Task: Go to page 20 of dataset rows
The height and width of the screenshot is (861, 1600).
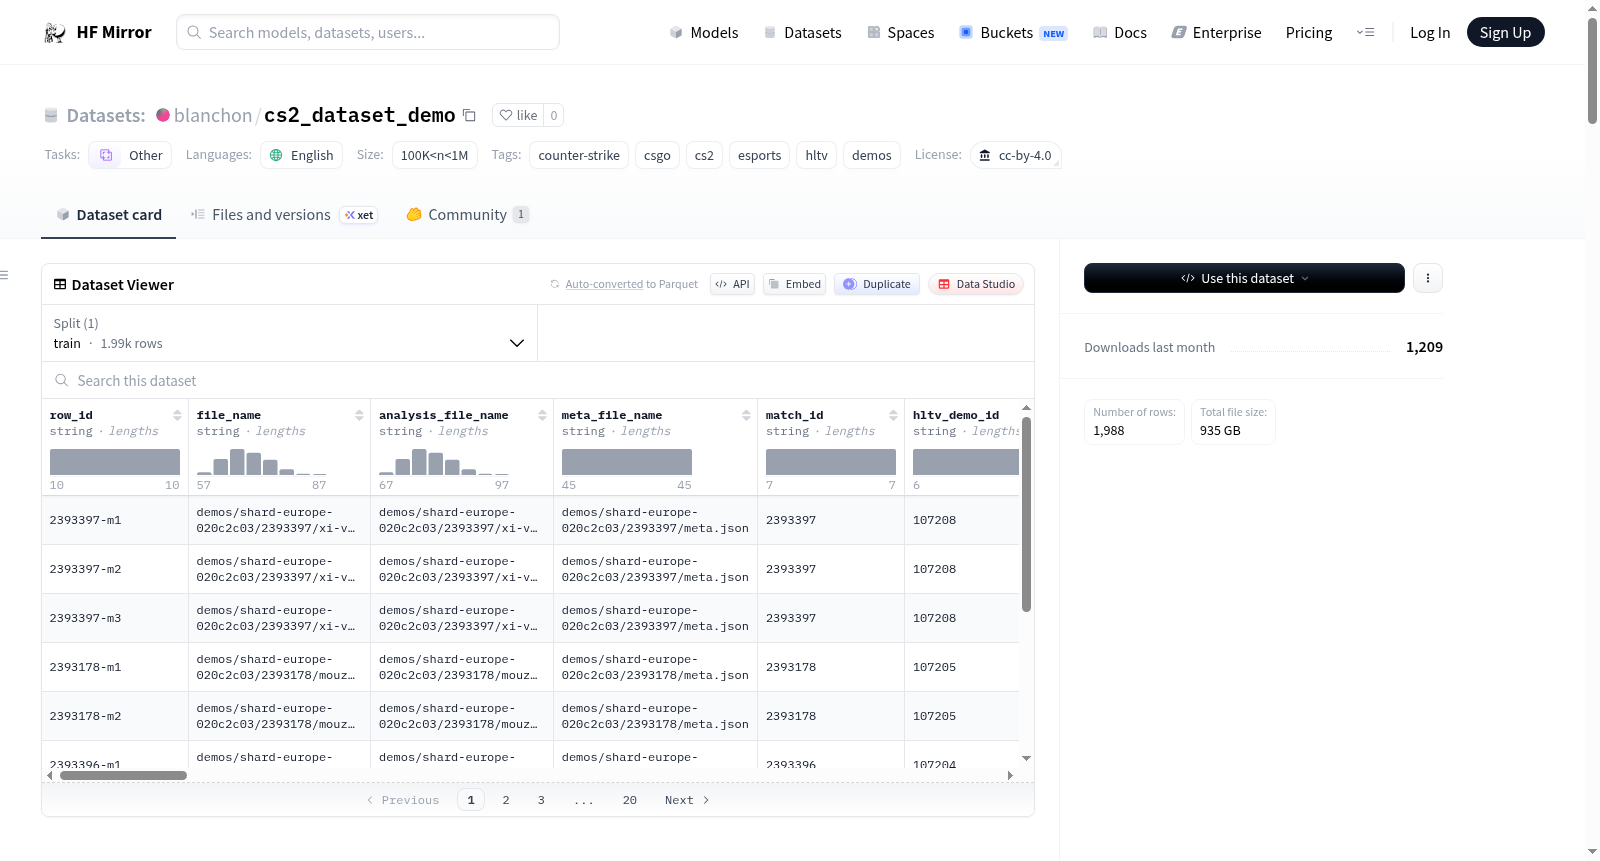Action: click(x=630, y=800)
